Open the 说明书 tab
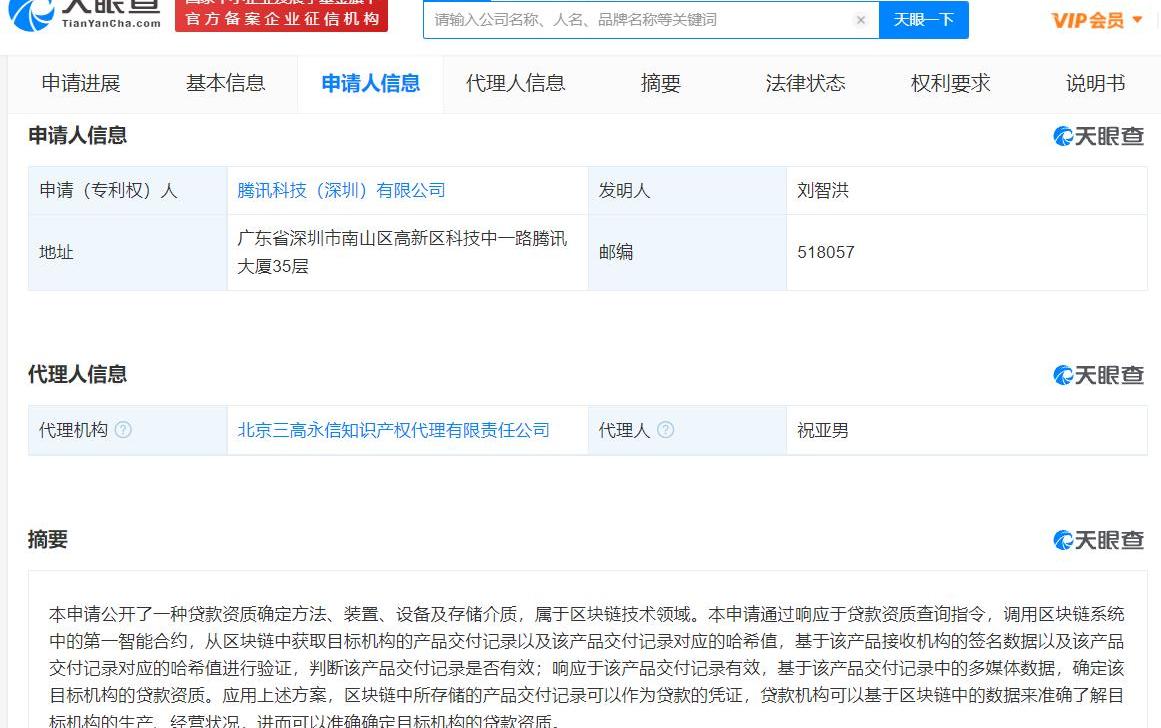Image resolution: width=1161 pixels, height=728 pixels. click(x=1095, y=84)
